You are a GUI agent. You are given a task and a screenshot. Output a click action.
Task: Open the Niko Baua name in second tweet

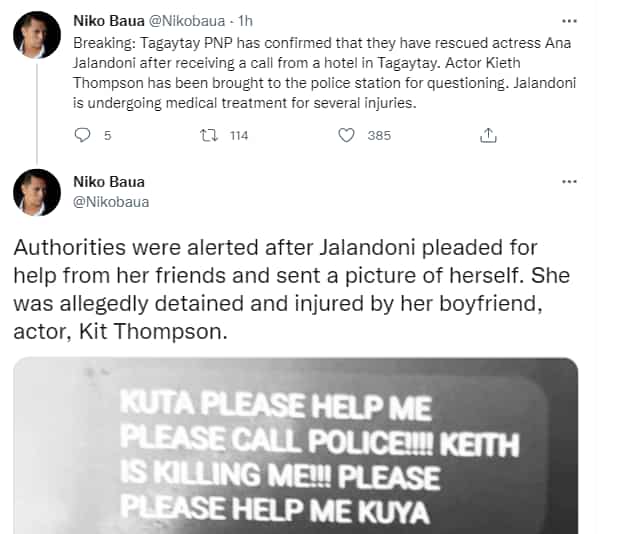click(109, 182)
